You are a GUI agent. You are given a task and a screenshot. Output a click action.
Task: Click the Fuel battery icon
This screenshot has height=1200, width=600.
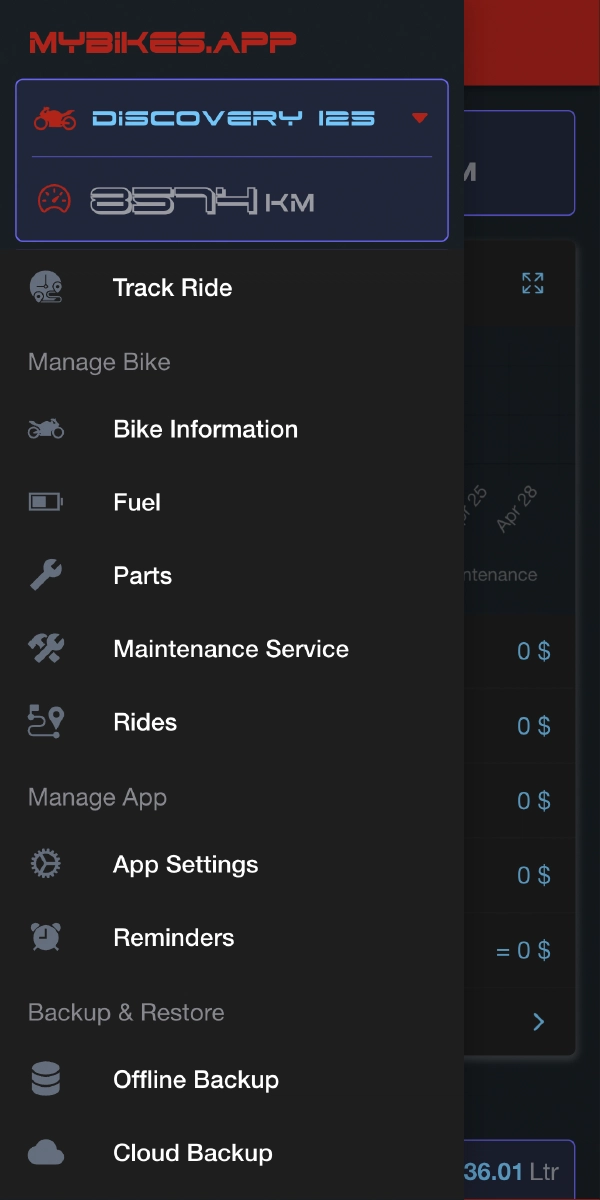pos(46,502)
